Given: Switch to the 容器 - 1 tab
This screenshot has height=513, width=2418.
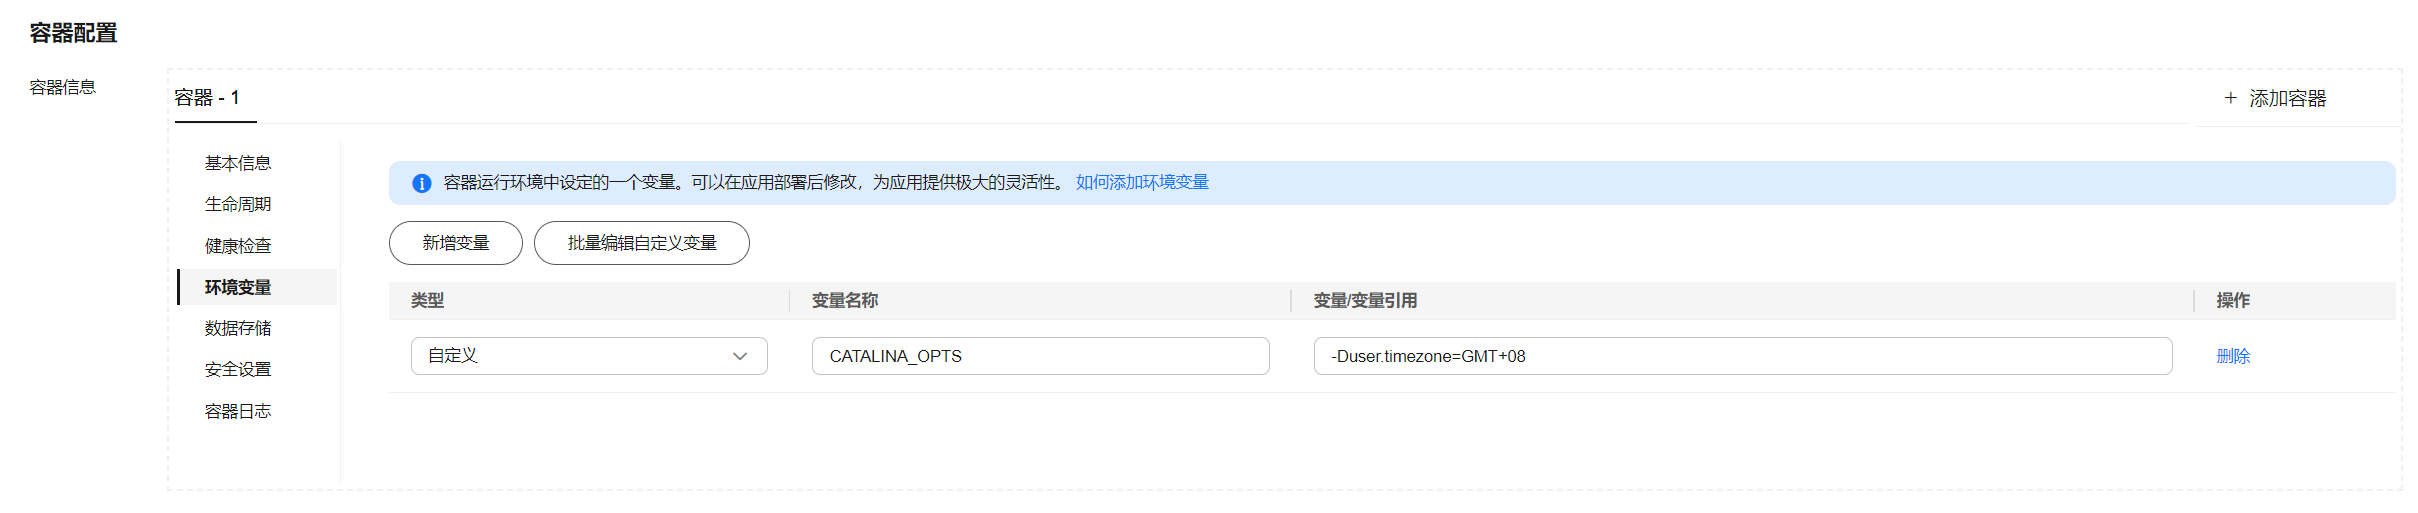Looking at the screenshot, I should pyautogui.click(x=207, y=98).
